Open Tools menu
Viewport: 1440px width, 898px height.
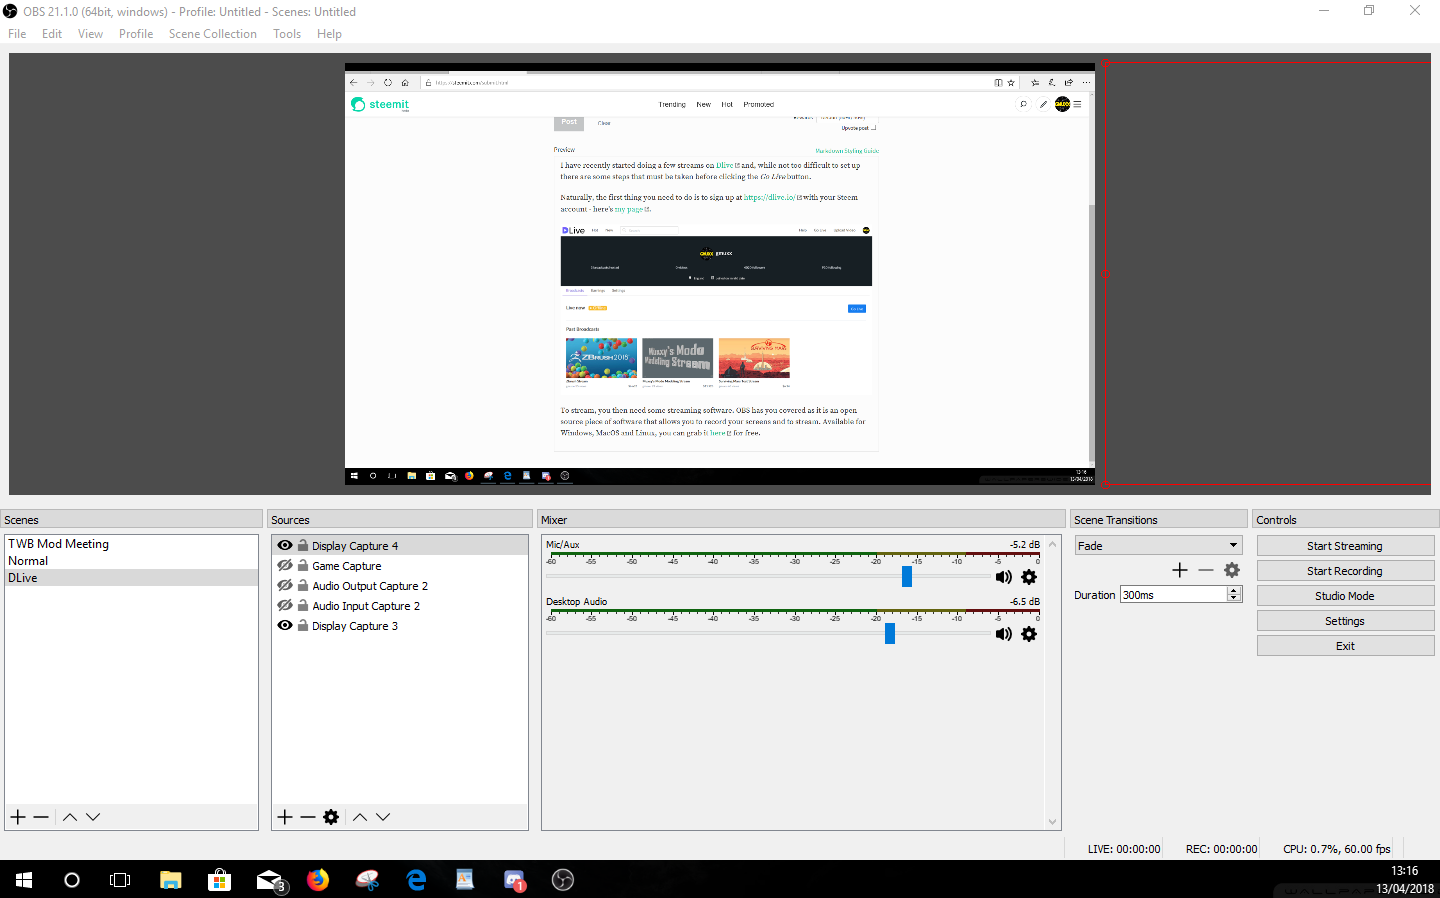click(287, 34)
